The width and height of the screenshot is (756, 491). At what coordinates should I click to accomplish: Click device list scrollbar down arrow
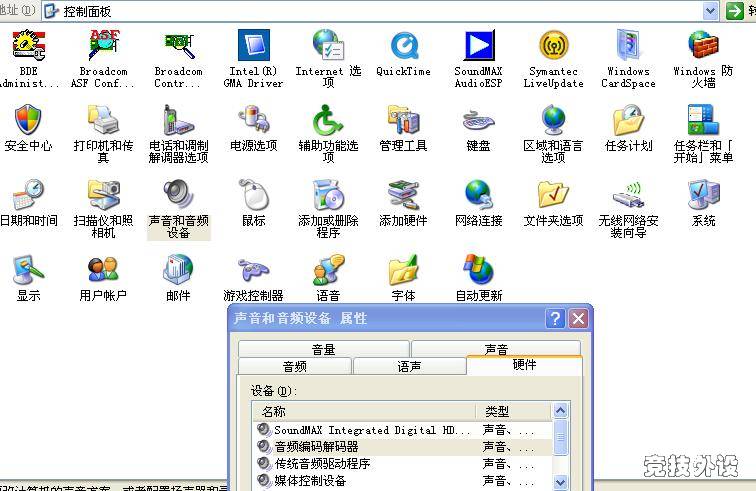click(560, 481)
